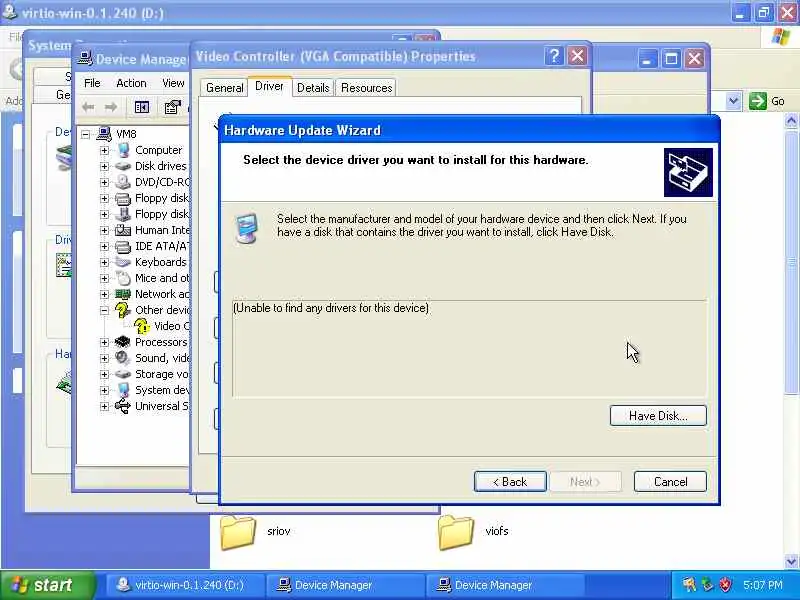Expand the Computer node
Viewport: 800px width, 600px height.
point(104,151)
